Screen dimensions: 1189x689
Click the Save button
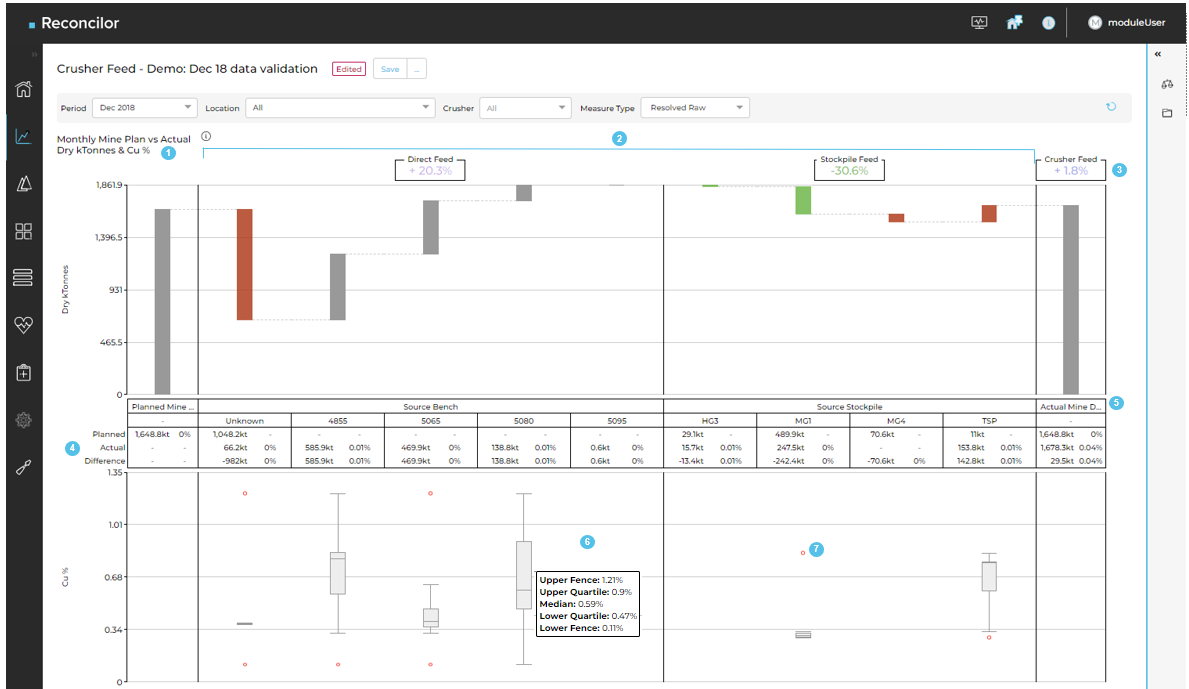(x=390, y=68)
